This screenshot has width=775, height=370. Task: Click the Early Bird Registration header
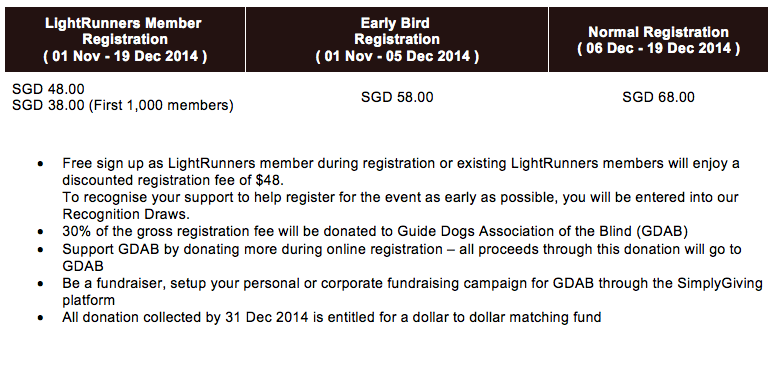[397, 40]
